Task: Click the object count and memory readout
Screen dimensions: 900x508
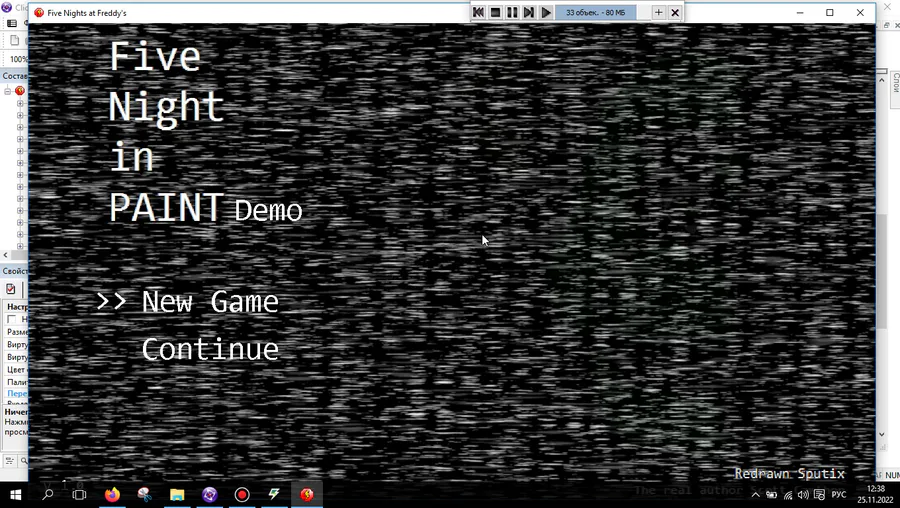Action: point(596,13)
